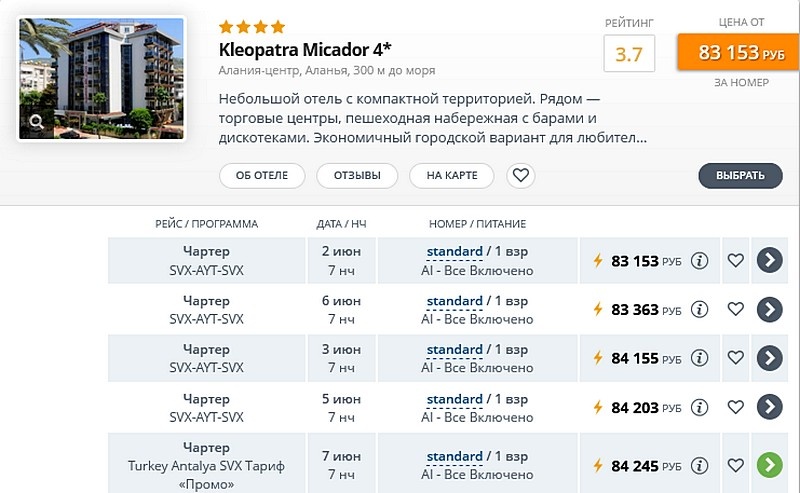Image resolution: width=800 pixels, height=493 pixels.
Task: Go to the 2 июн tour arrow
Action: [769, 261]
